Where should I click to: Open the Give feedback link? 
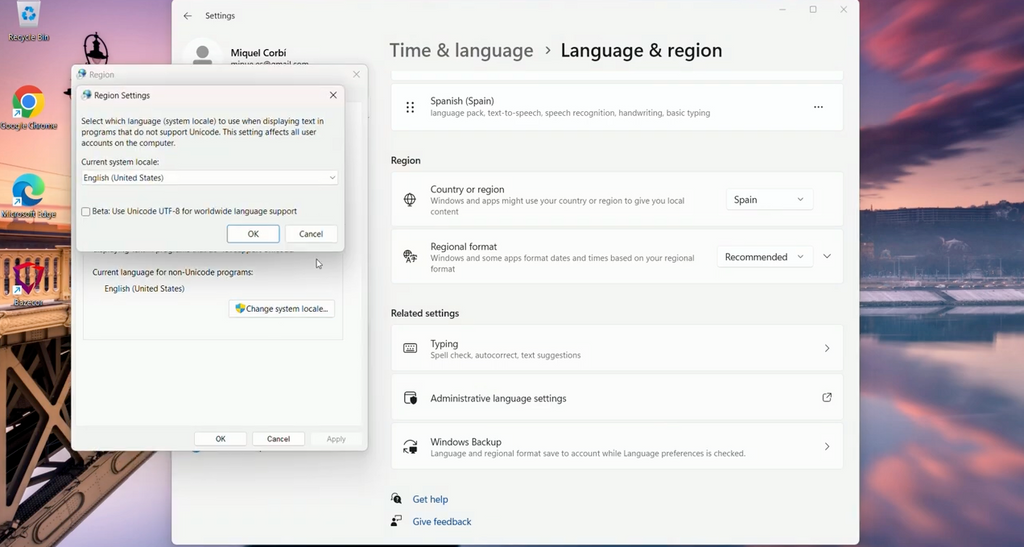click(x=441, y=521)
